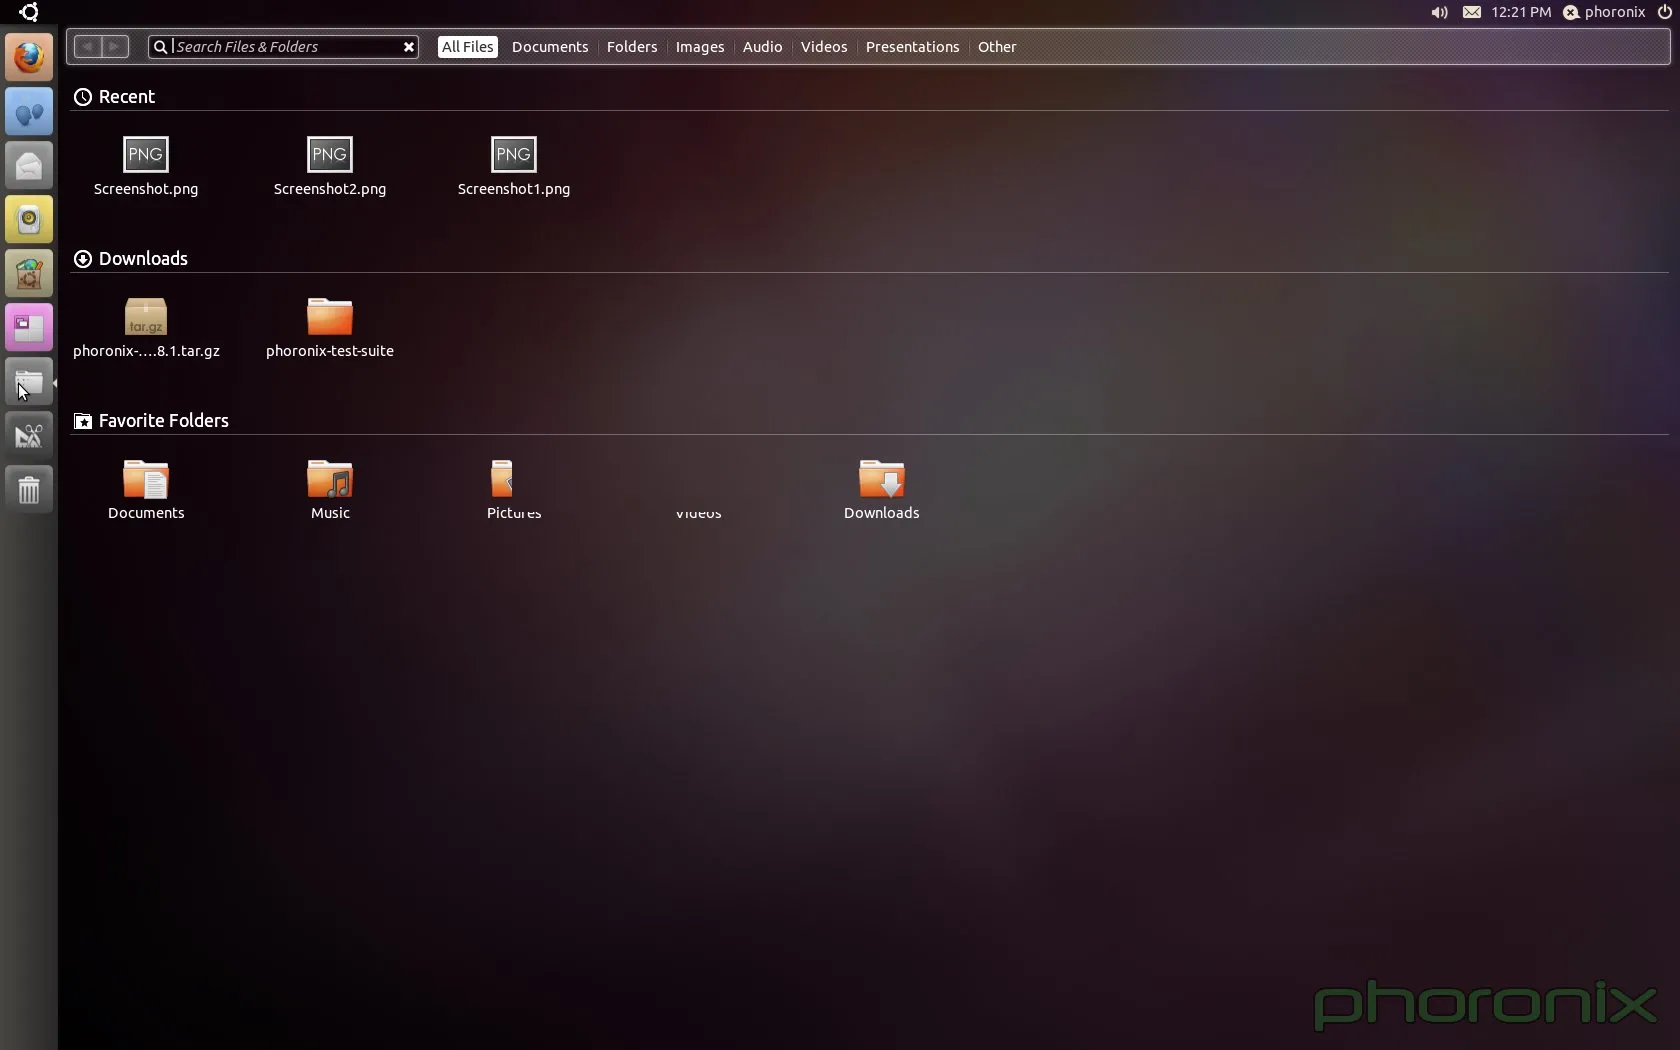Select the Presentations filter
This screenshot has width=1680, height=1050.
[912, 47]
